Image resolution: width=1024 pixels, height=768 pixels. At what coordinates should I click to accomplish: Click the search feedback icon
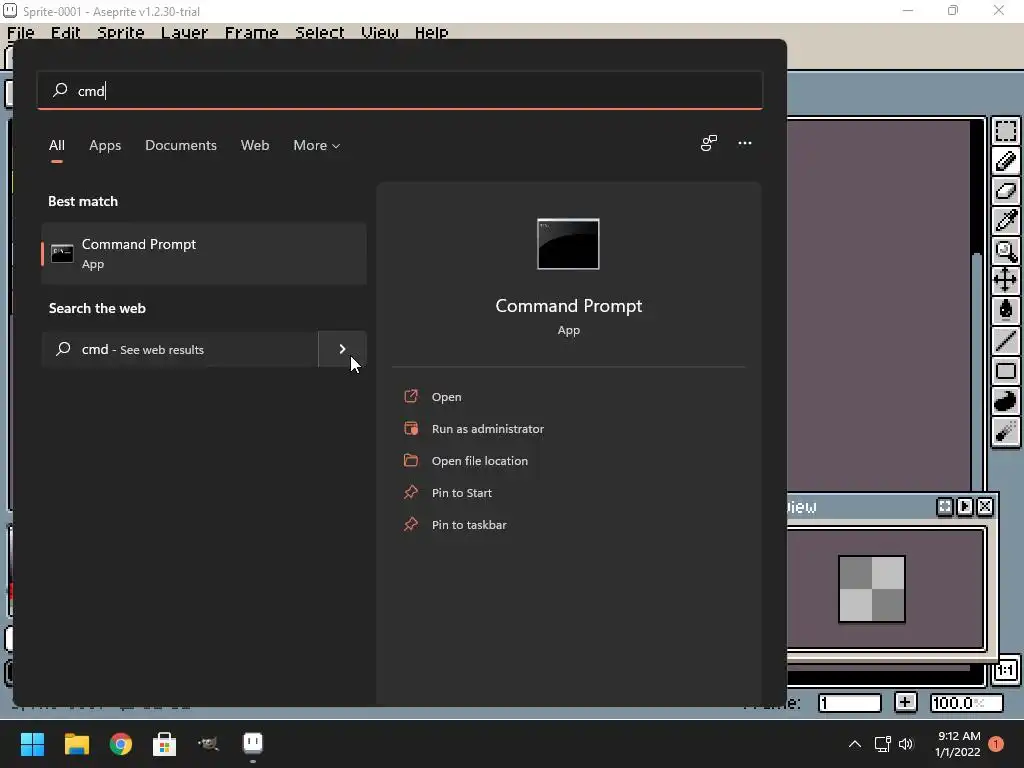[709, 143]
